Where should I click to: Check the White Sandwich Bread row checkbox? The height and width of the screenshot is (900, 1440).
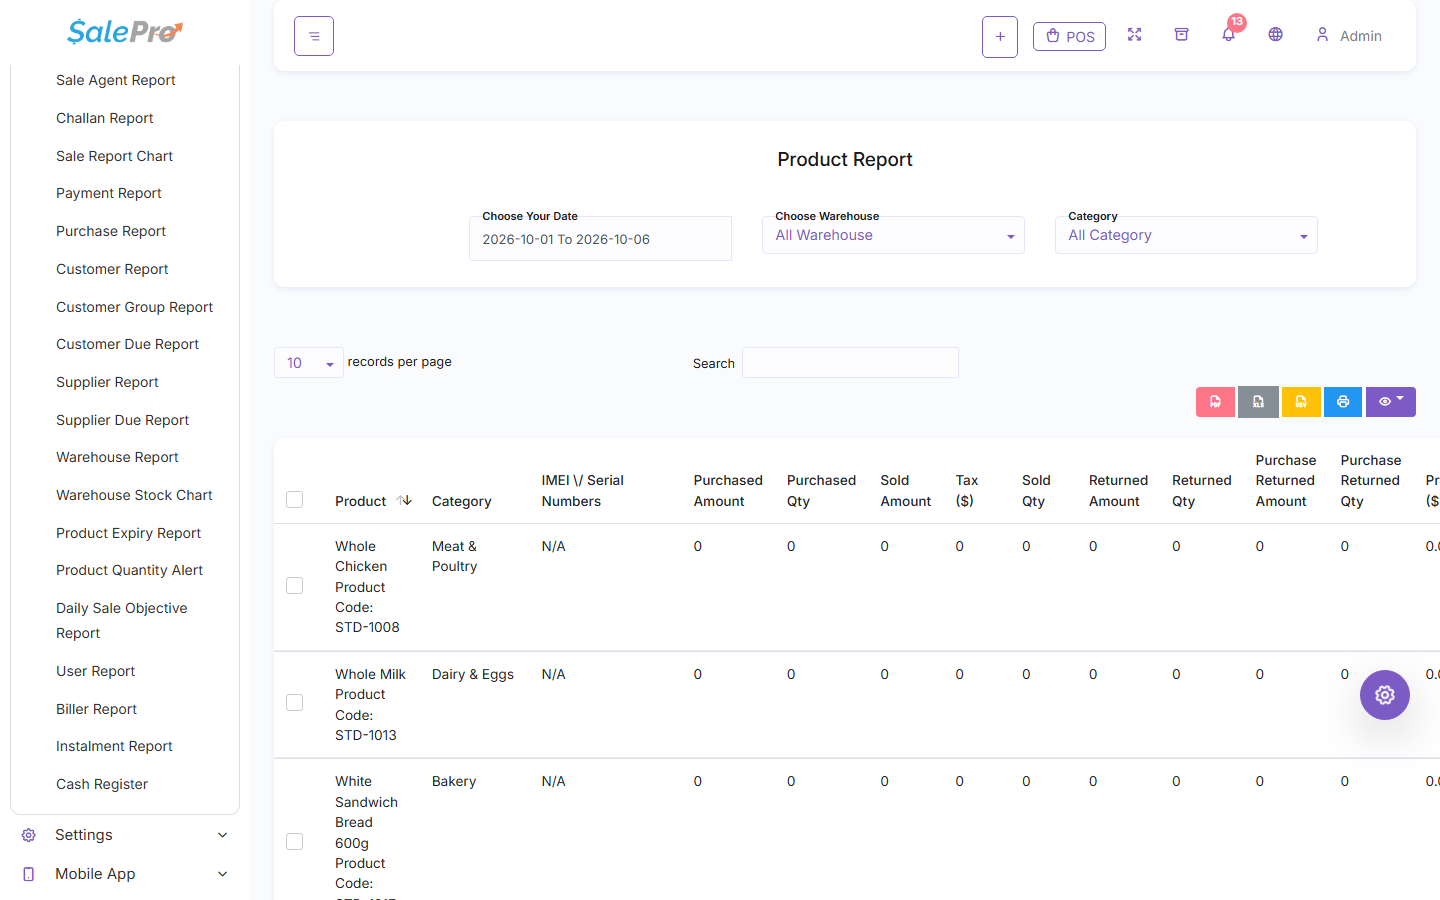pos(294,842)
